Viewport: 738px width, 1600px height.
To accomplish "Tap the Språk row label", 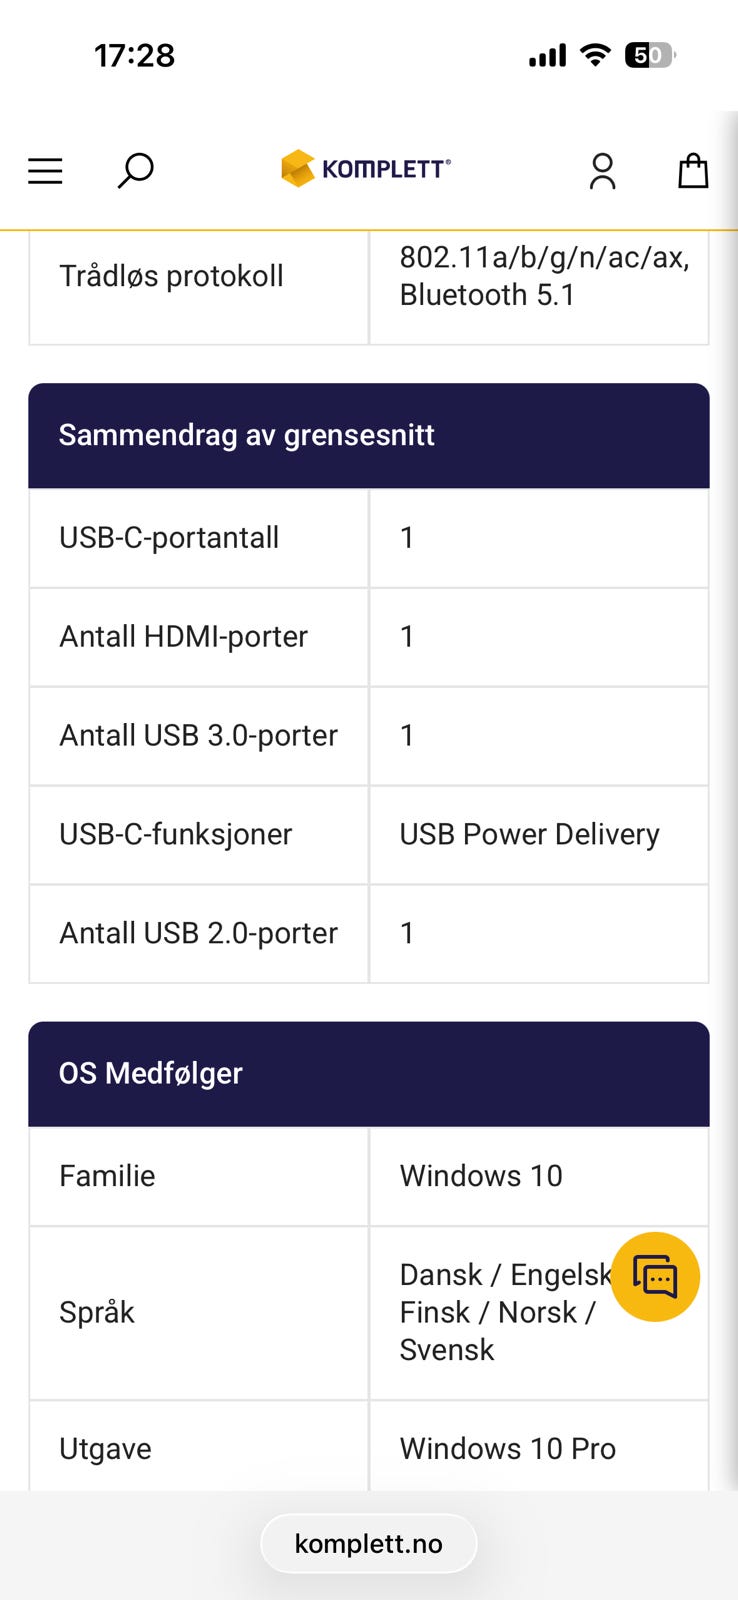I will point(97,1312).
